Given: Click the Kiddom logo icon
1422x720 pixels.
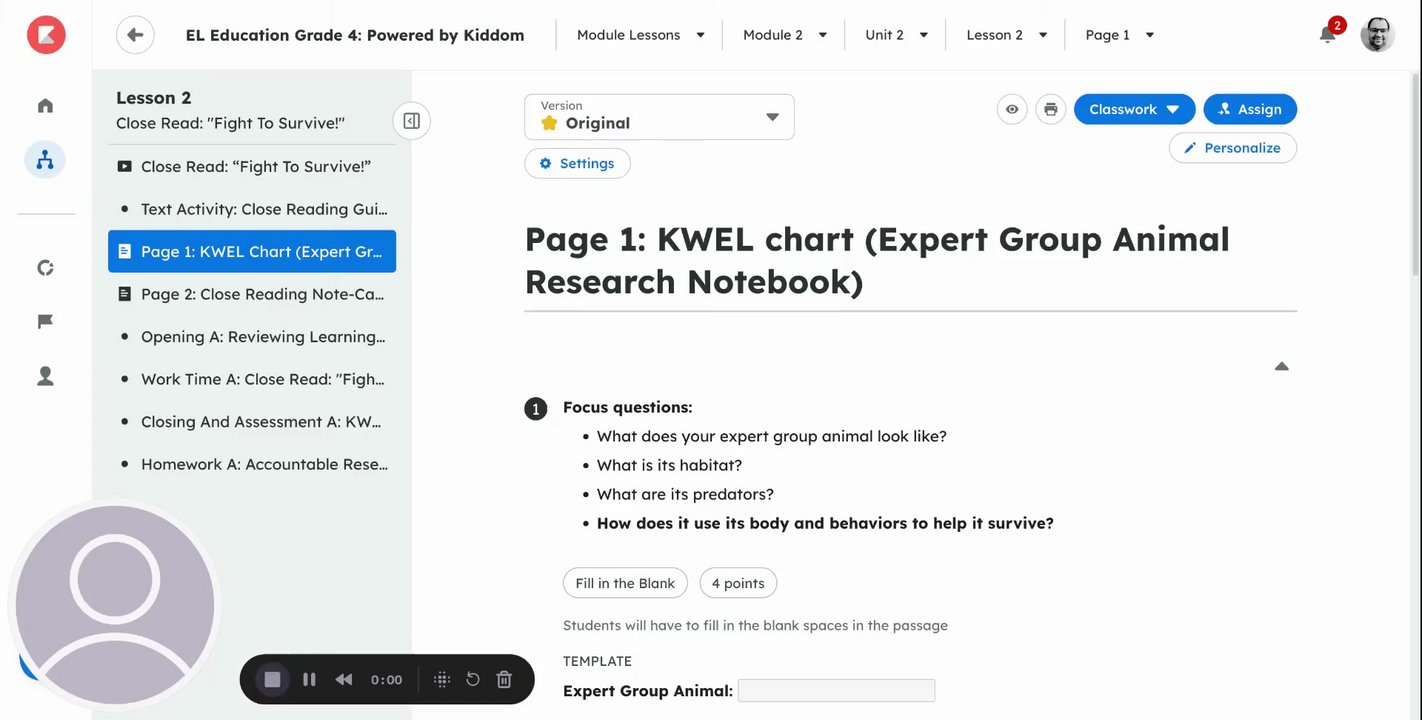Looking at the screenshot, I should coord(46,35).
